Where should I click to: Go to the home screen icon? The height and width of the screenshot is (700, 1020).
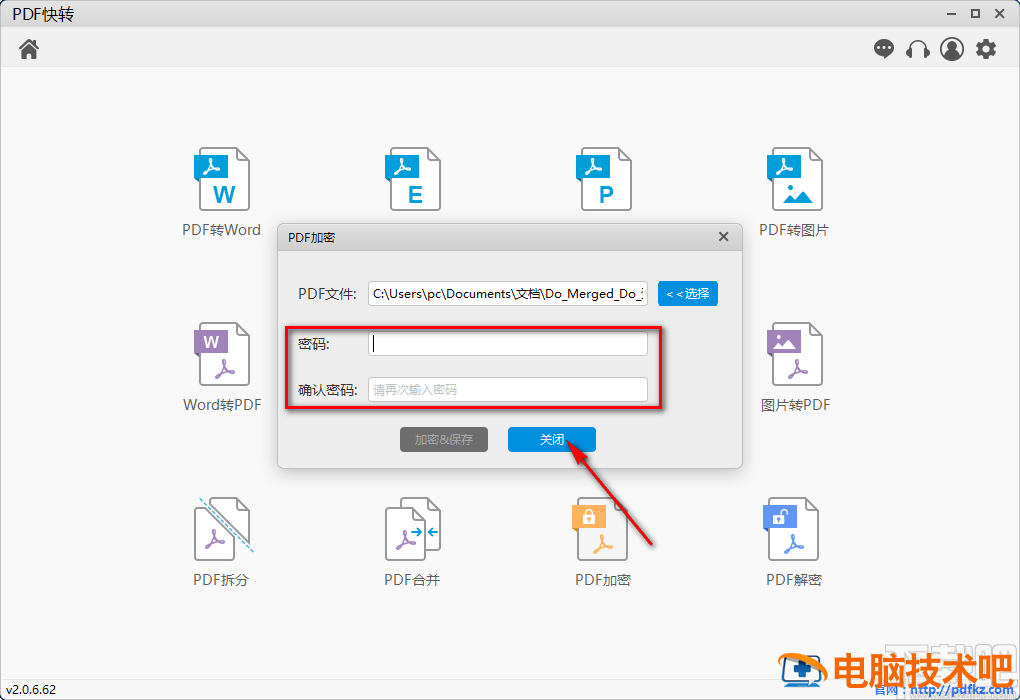(29, 49)
